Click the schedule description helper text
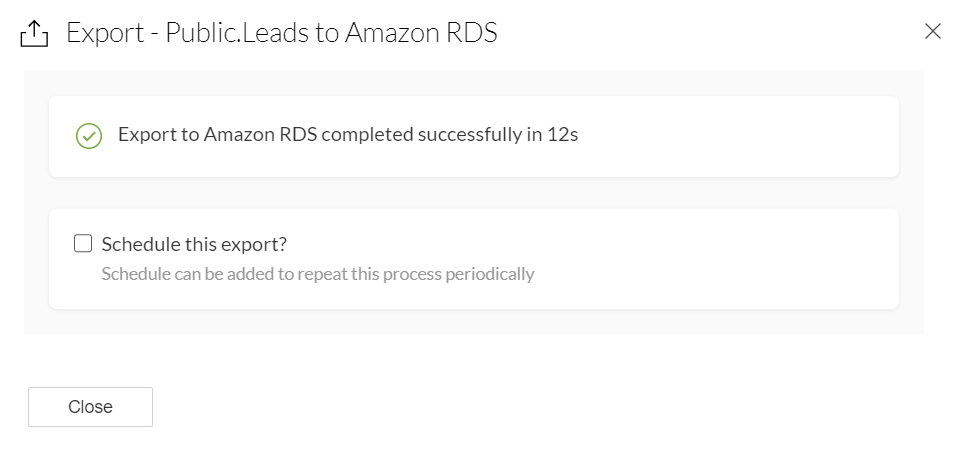 (318, 273)
